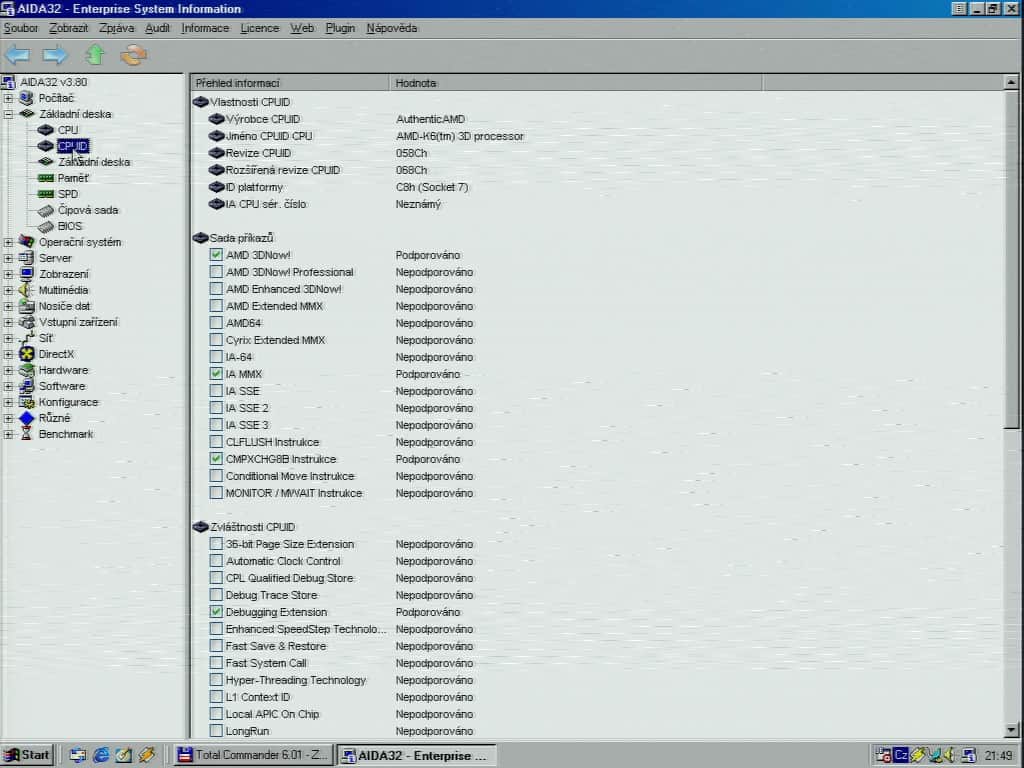Toggle the AMD 3DNow! checkbox
Screen dimensions: 1024x768
(x=216, y=255)
